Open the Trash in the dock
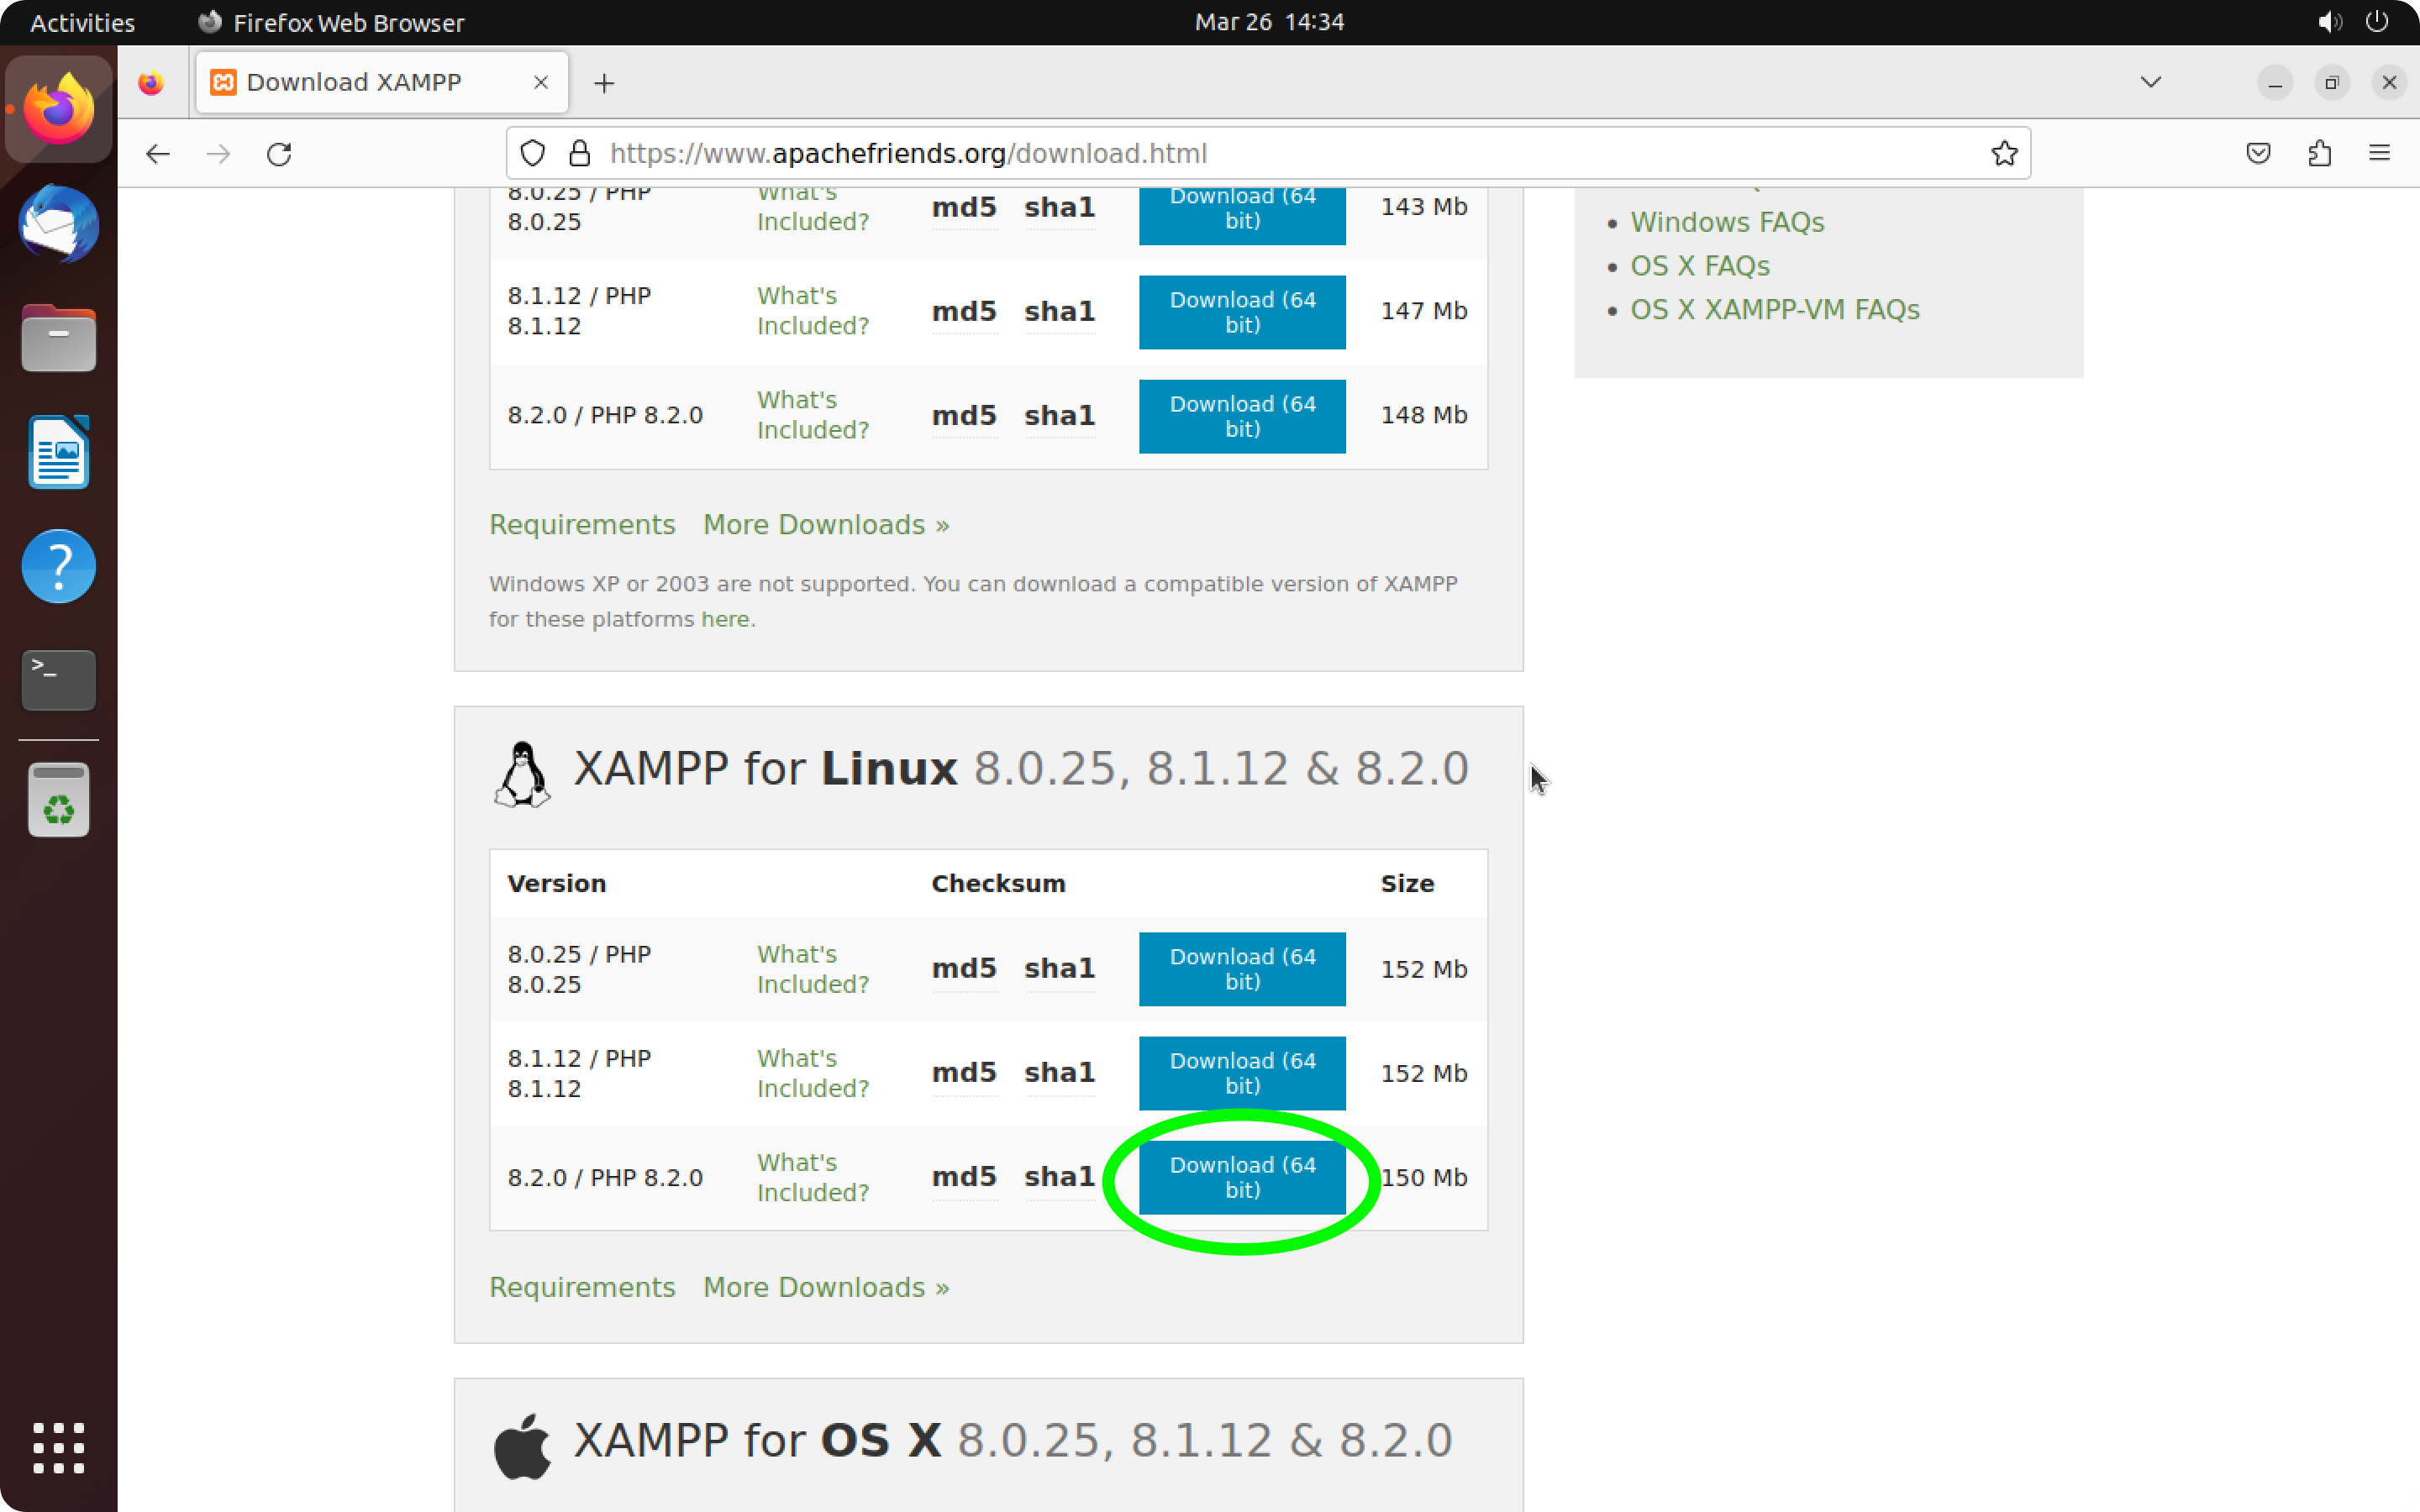Screen dimensions: 2420x1512 coord(58,800)
